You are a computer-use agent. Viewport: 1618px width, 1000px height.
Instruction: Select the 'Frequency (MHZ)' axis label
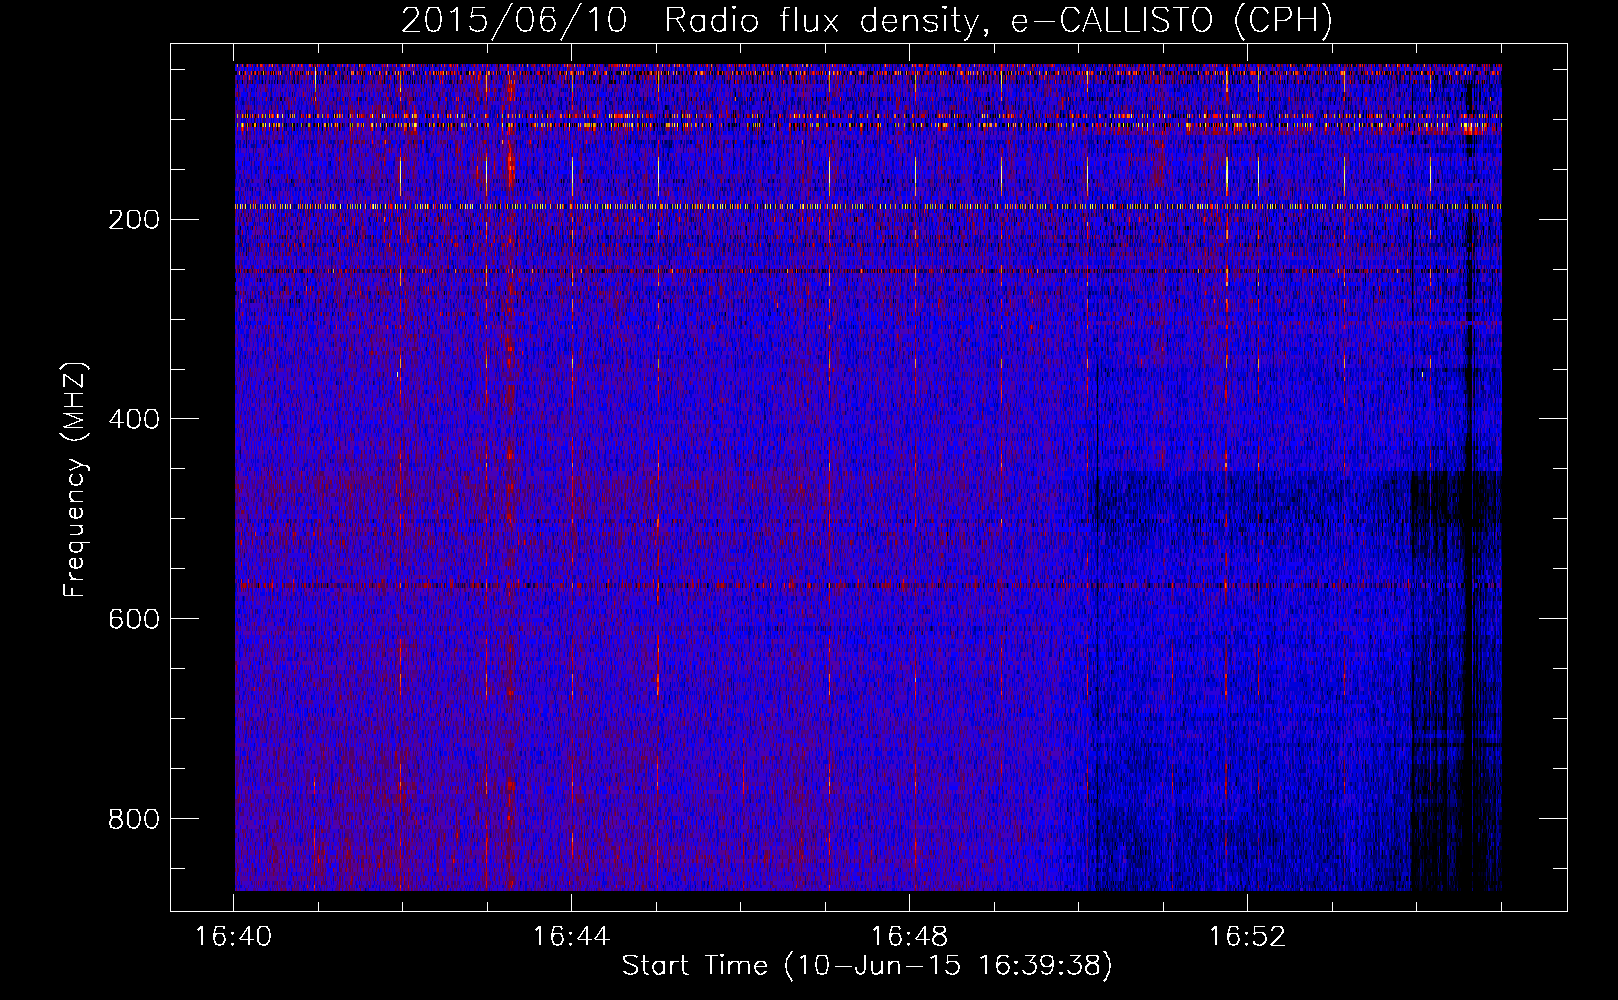75,480
